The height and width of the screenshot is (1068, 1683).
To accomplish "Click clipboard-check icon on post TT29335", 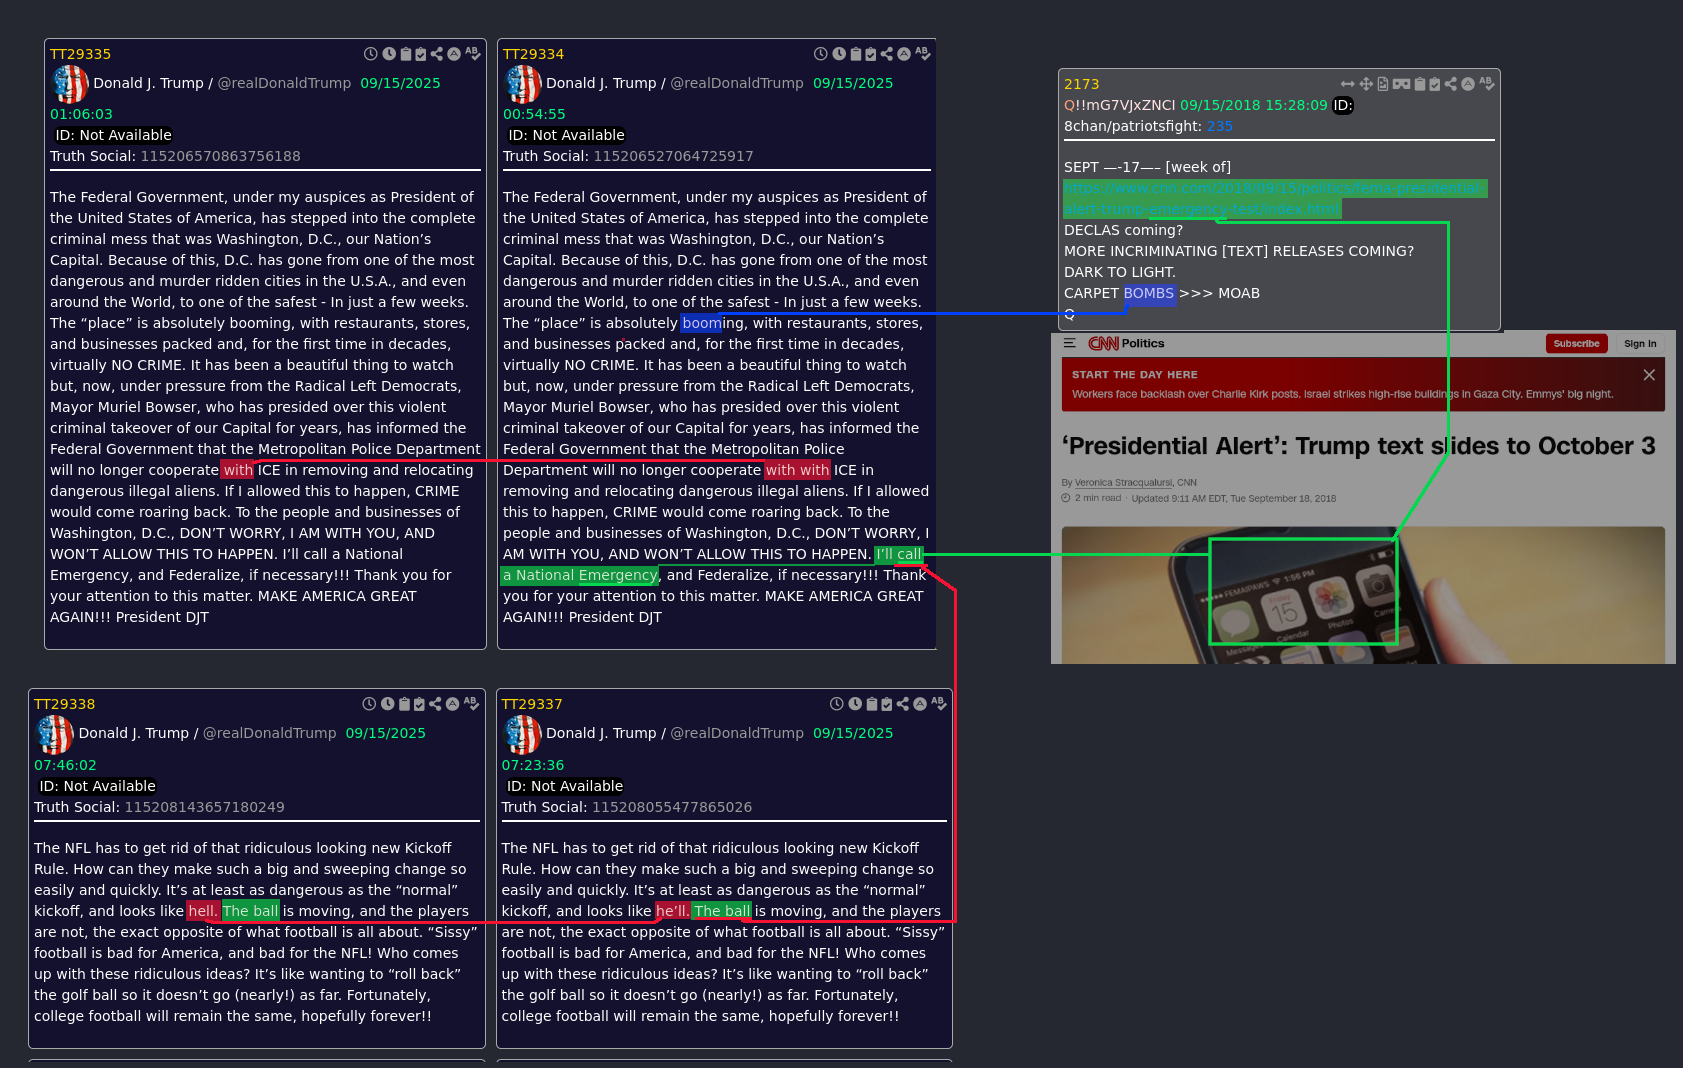I will coord(421,54).
